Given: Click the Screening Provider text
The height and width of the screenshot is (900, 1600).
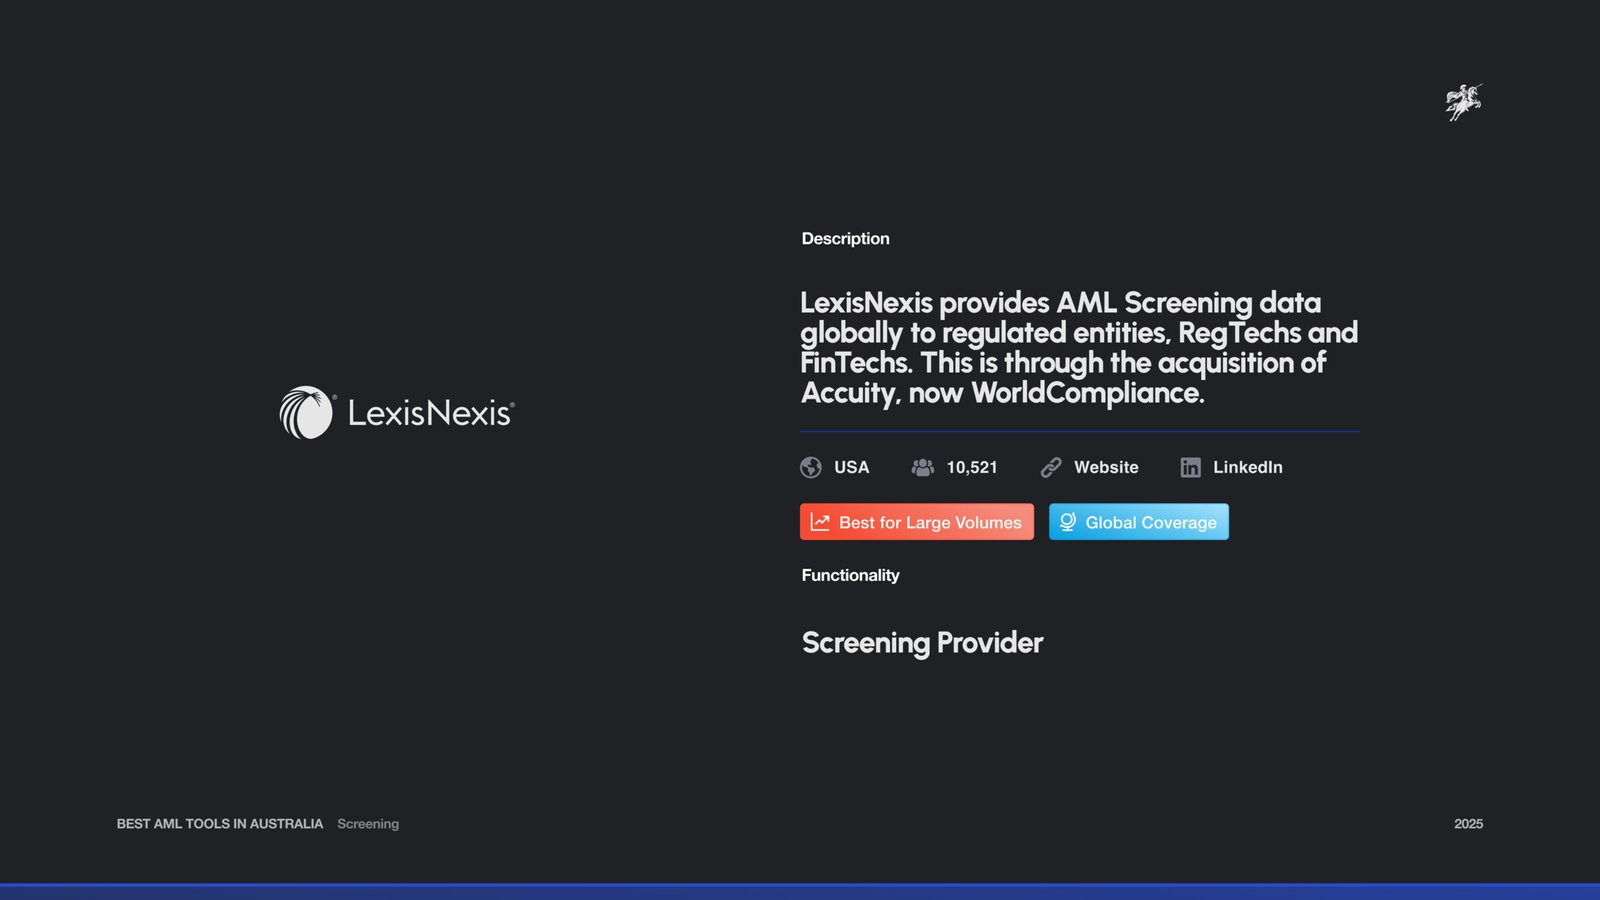Looking at the screenshot, I should tap(922, 642).
